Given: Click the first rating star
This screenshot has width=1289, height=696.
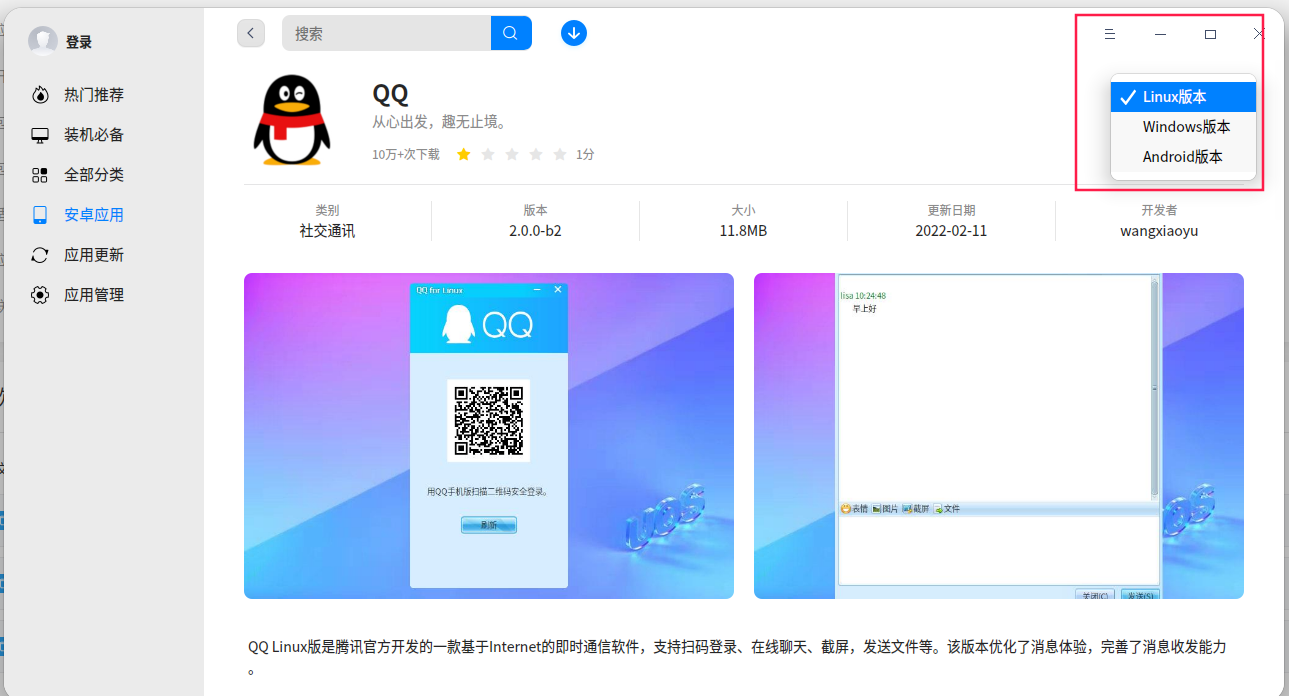Looking at the screenshot, I should pos(464,154).
